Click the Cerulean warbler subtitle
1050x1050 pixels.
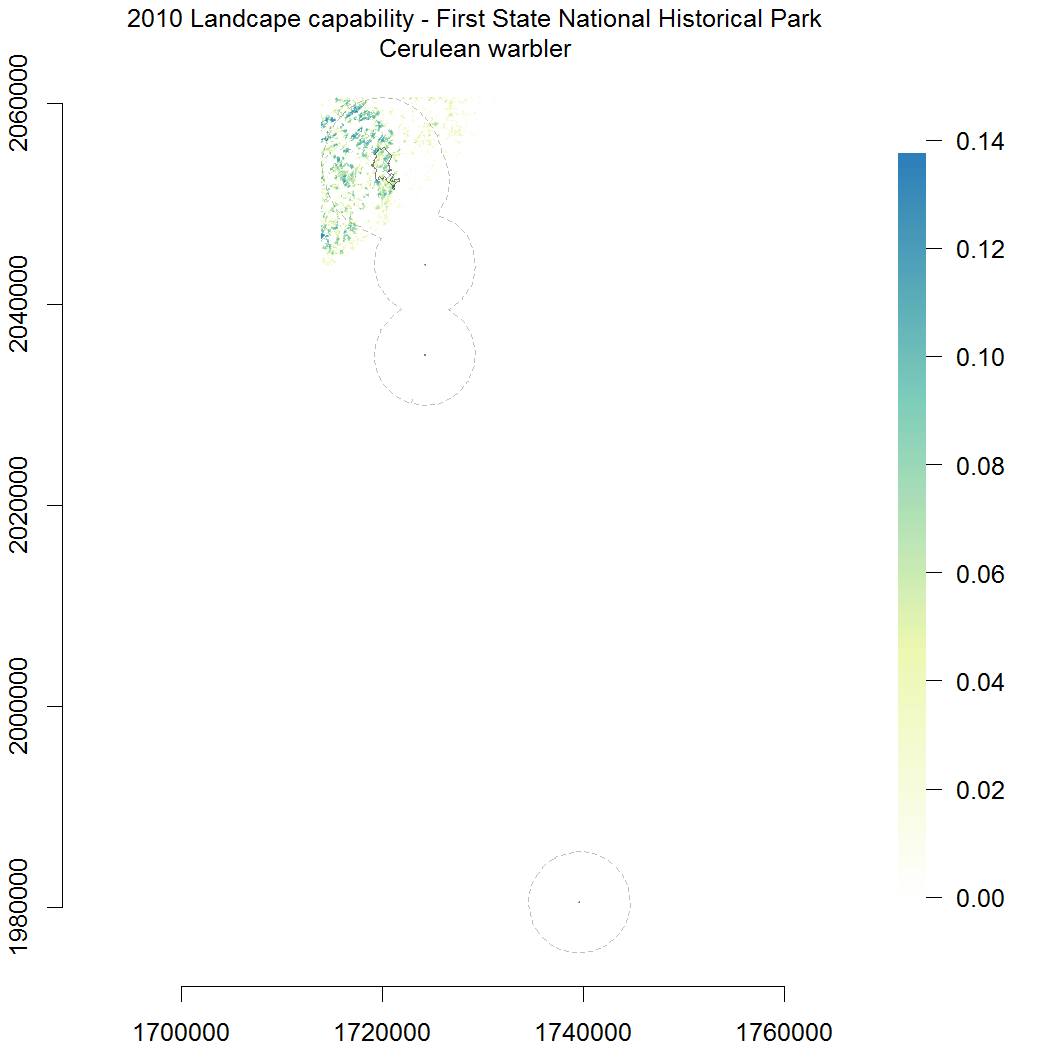point(474,49)
